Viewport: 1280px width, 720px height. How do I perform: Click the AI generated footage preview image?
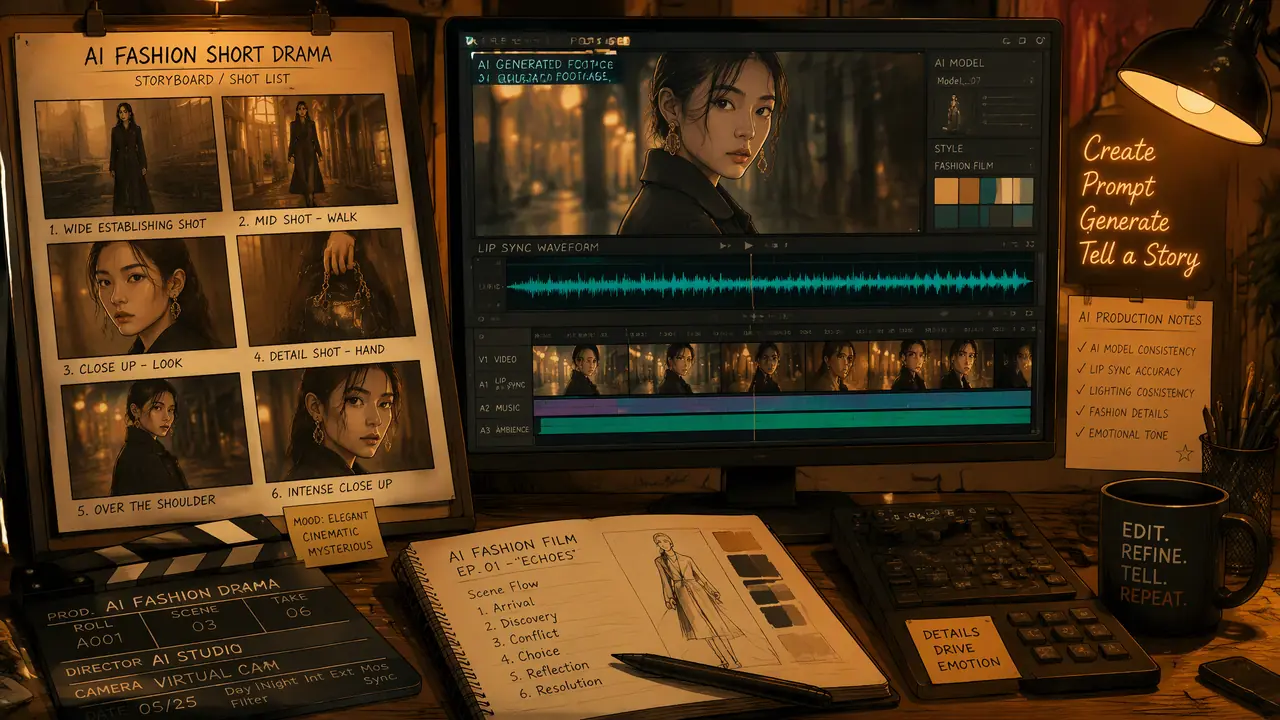coord(697,144)
